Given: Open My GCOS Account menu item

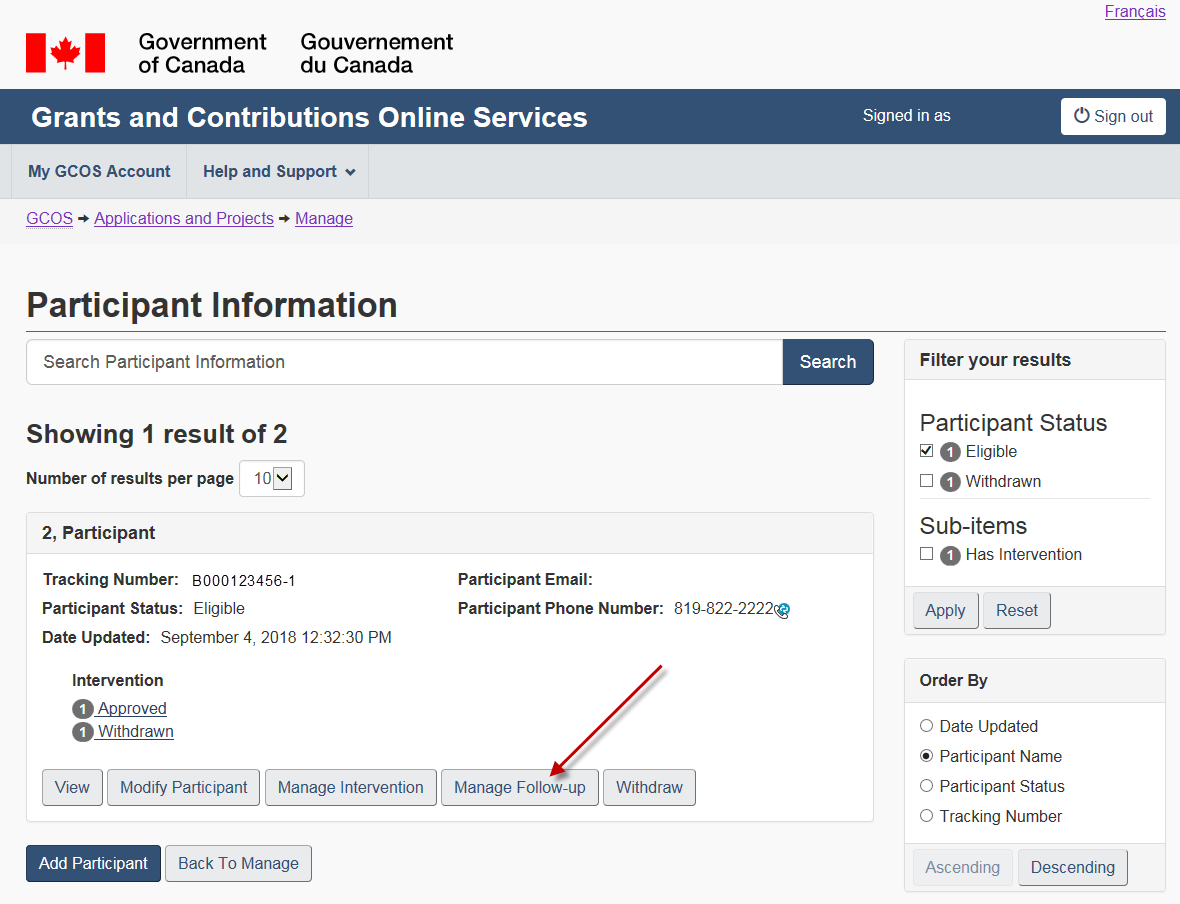Looking at the screenshot, I should (99, 172).
